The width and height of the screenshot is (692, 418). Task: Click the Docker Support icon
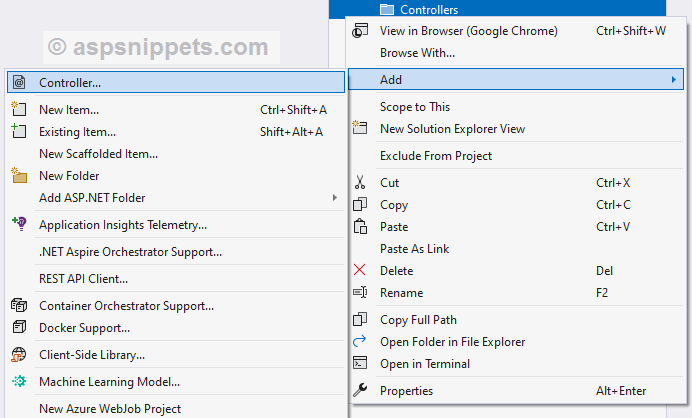coord(19,327)
